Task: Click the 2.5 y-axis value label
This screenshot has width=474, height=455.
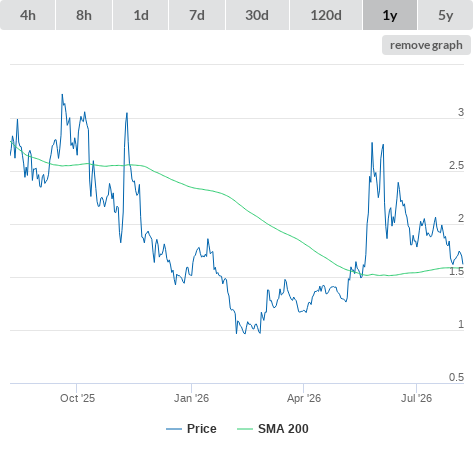Action: tap(456, 165)
